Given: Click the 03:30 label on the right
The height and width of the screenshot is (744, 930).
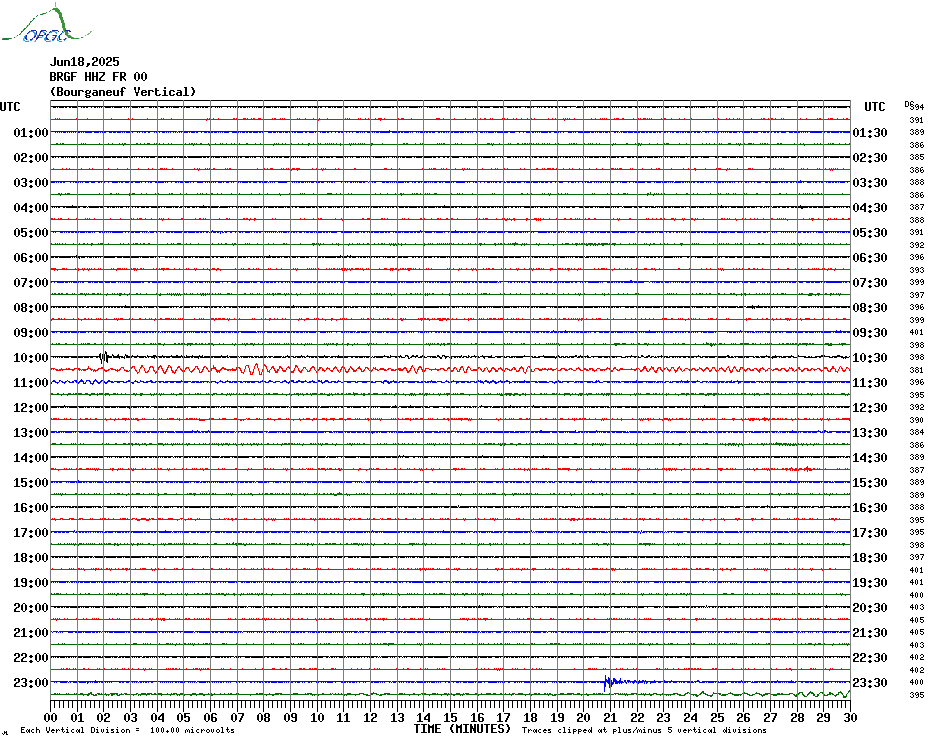Looking at the screenshot, I should click(x=870, y=183).
